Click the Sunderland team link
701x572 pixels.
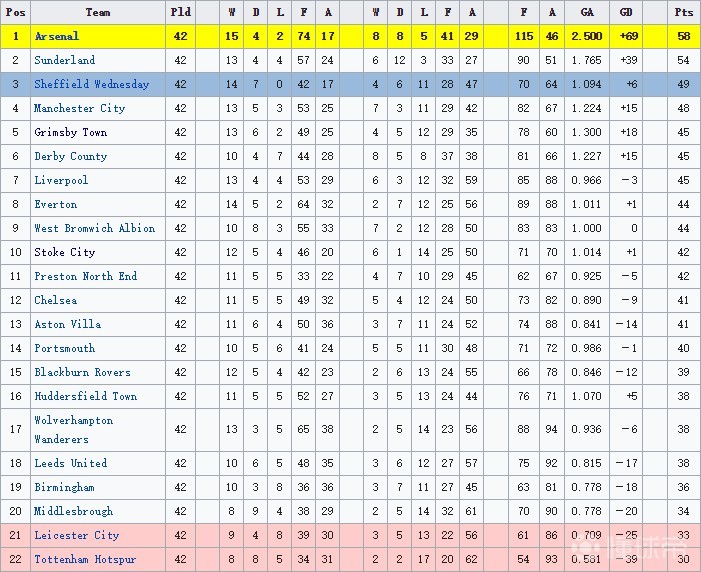[65, 60]
